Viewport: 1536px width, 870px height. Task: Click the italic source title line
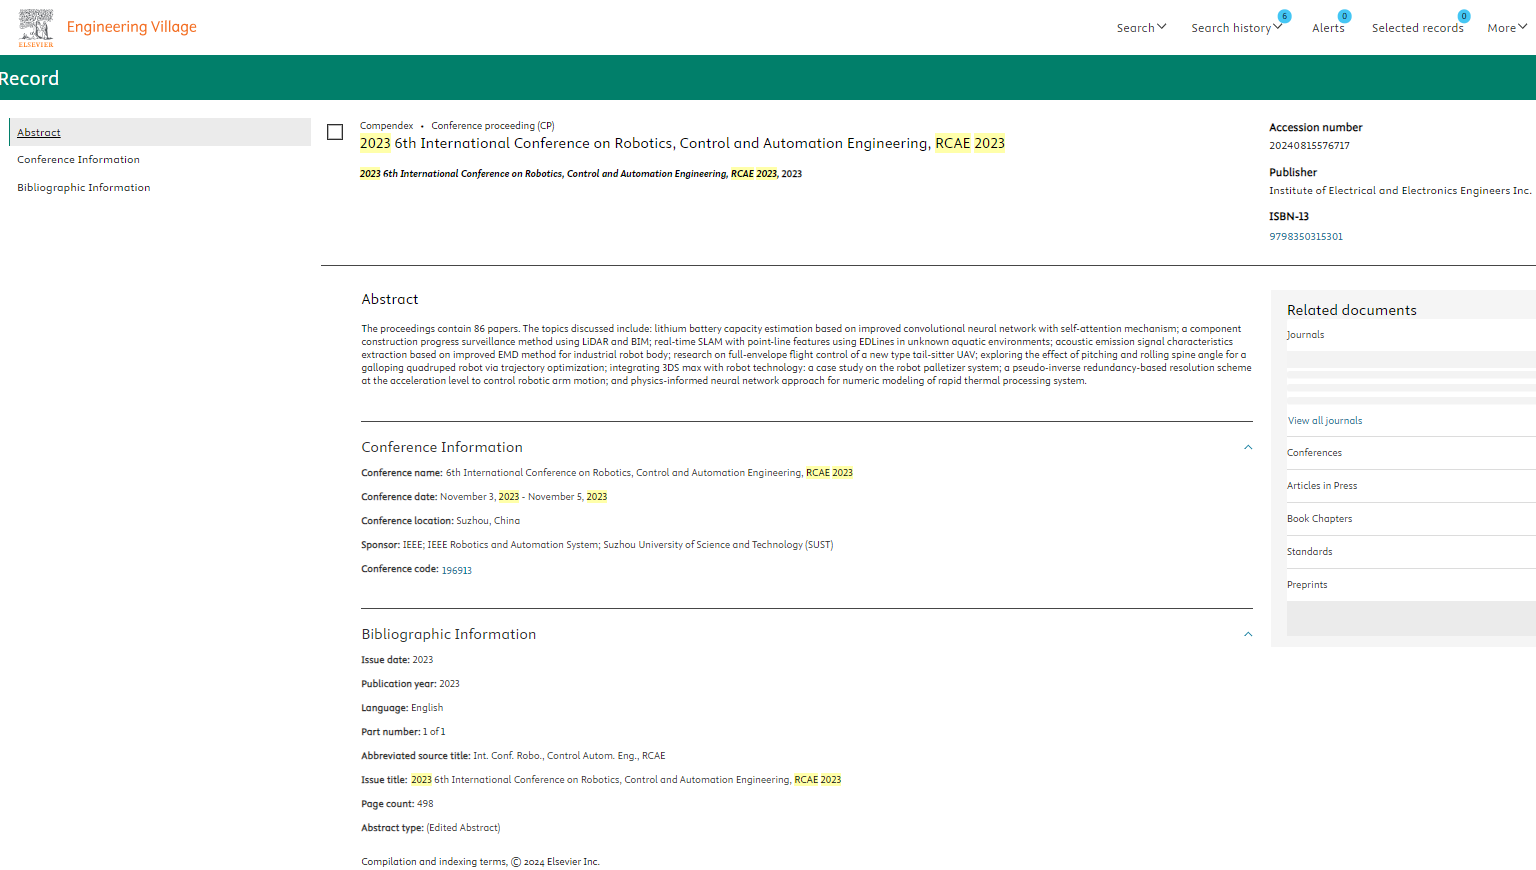pyautogui.click(x=581, y=174)
